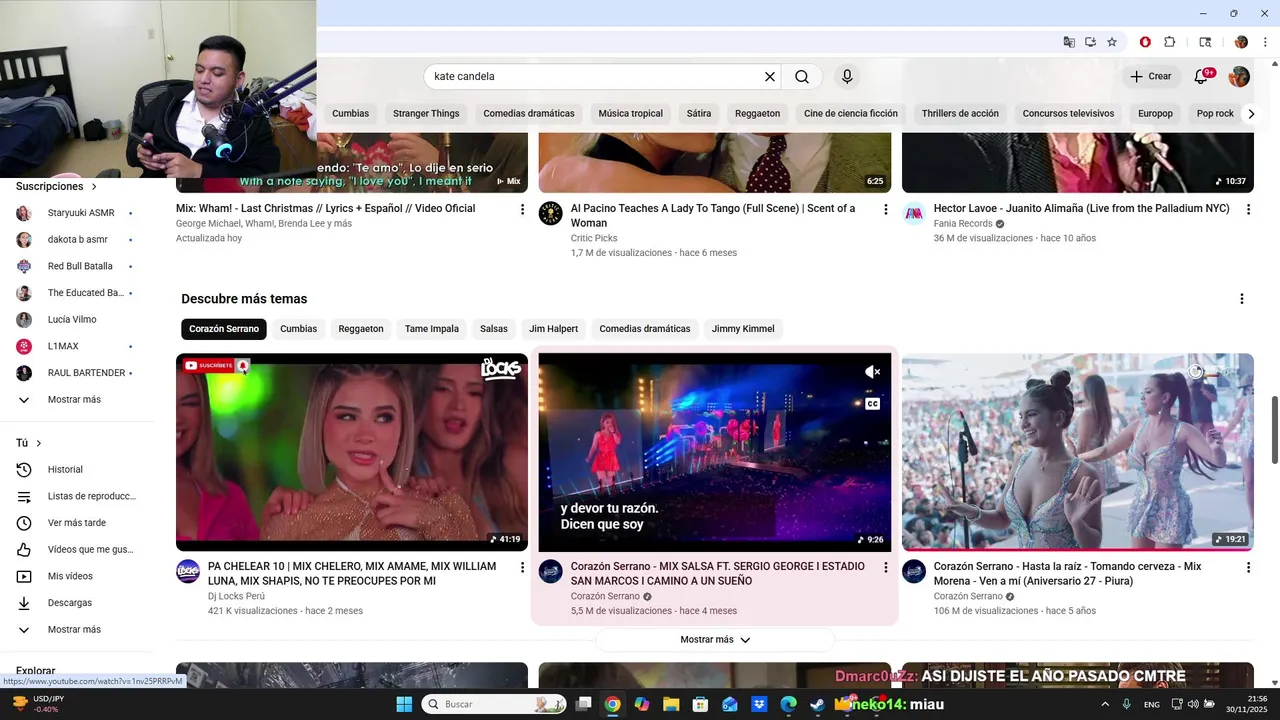This screenshot has width=1280, height=720.
Task: Show hidden system tray icons
Action: (x=1106, y=704)
